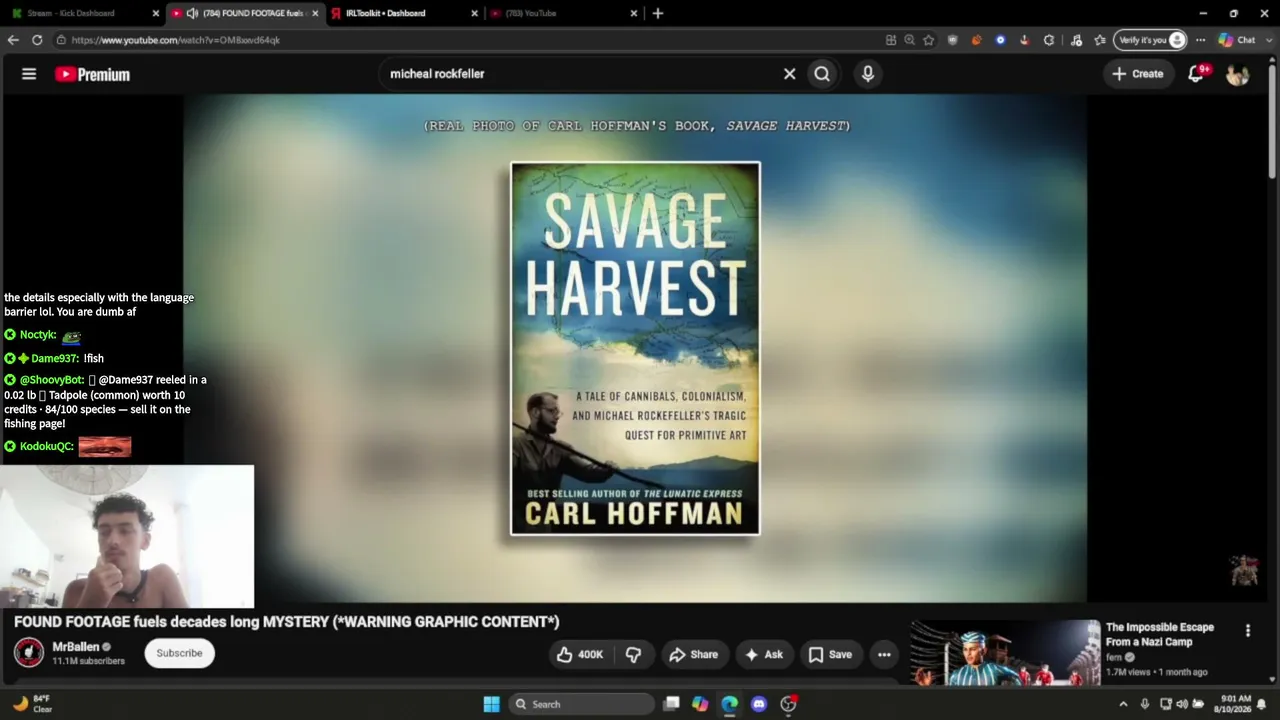The image size is (1280, 720).
Task: Like the video (400K)
Action: coord(580,655)
